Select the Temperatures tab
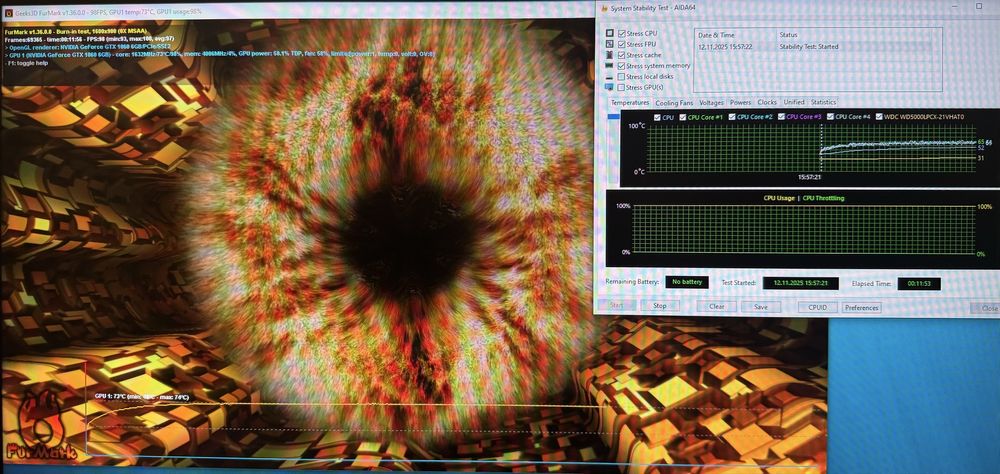The image size is (1000, 474). 629,102
